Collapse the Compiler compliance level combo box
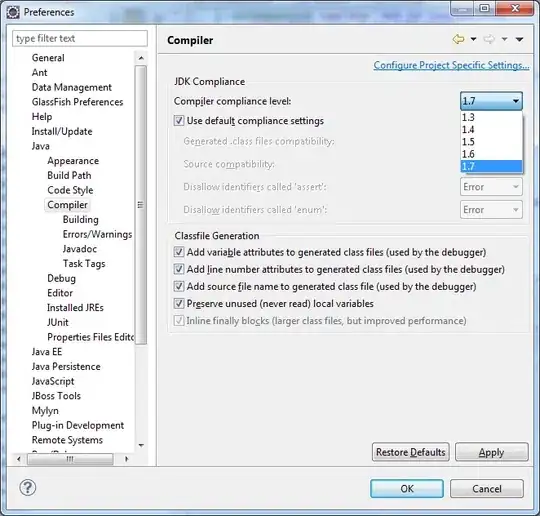 click(x=491, y=101)
